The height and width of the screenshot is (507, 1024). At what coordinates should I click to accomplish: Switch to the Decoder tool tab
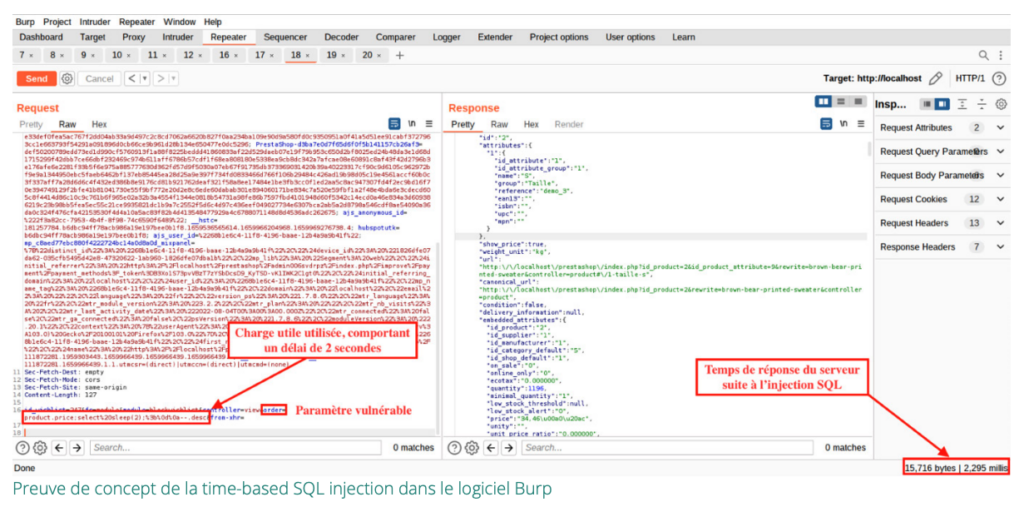[x=342, y=37]
